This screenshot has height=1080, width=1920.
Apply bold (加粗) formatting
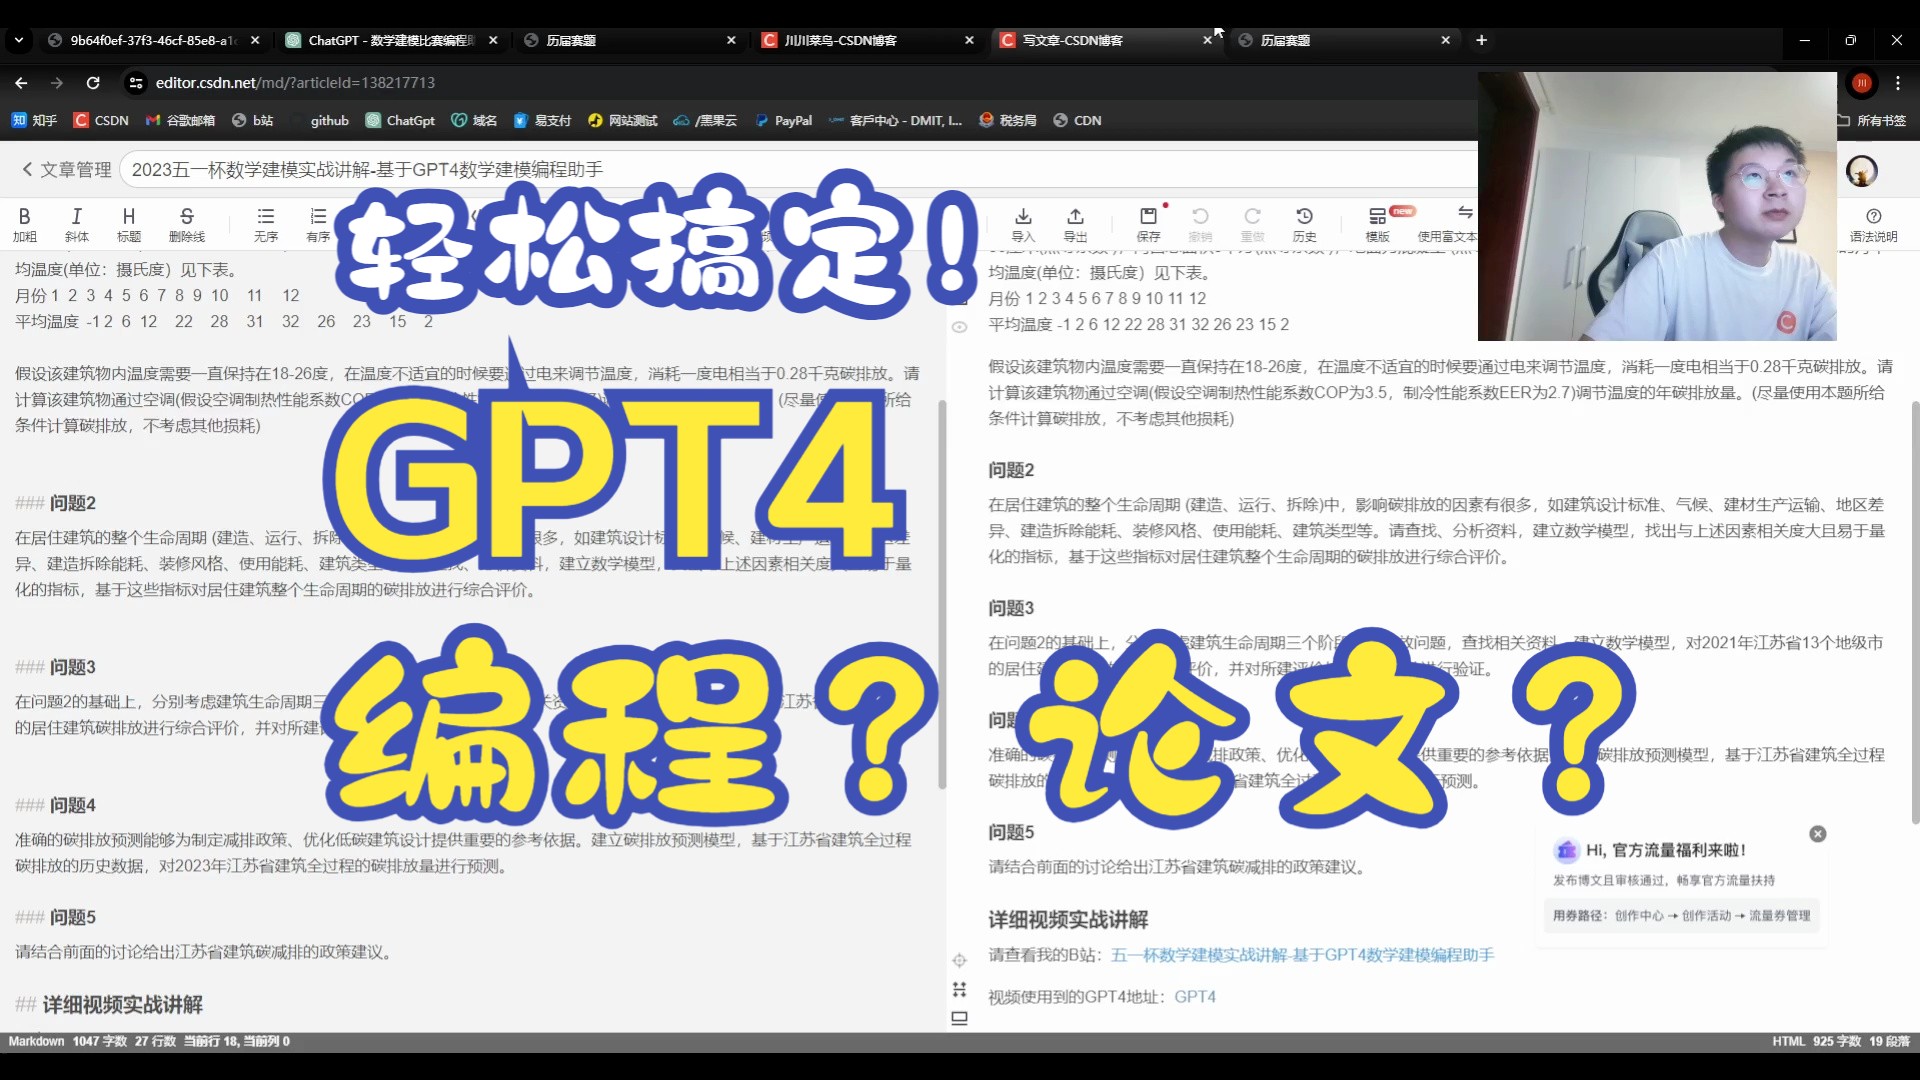coord(24,224)
